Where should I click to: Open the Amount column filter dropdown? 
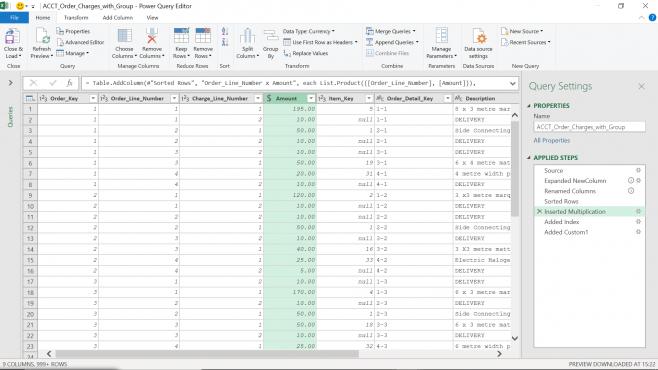coord(311,99)
